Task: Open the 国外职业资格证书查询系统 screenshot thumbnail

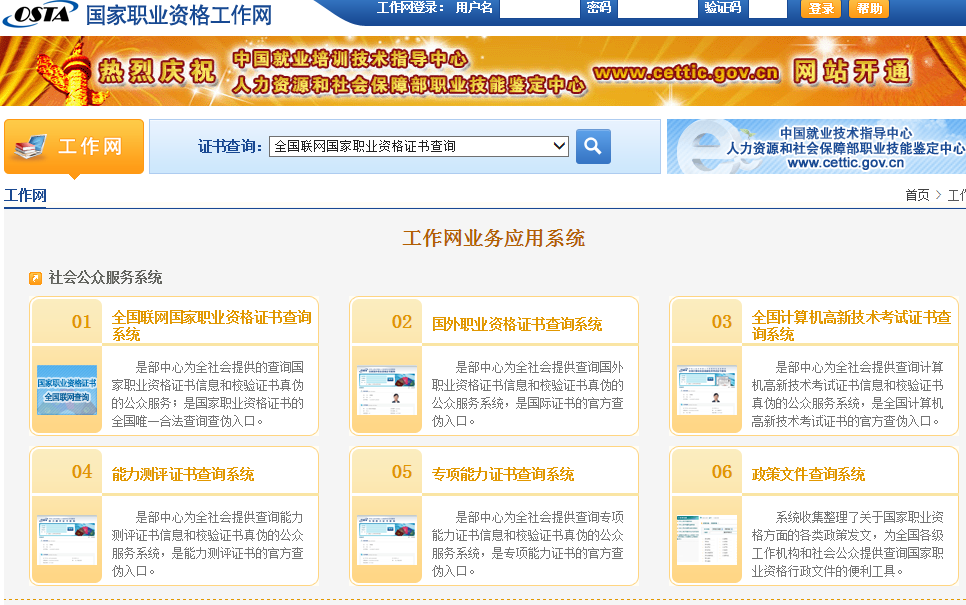Action: pyautogui.click(x=387, y=390)
